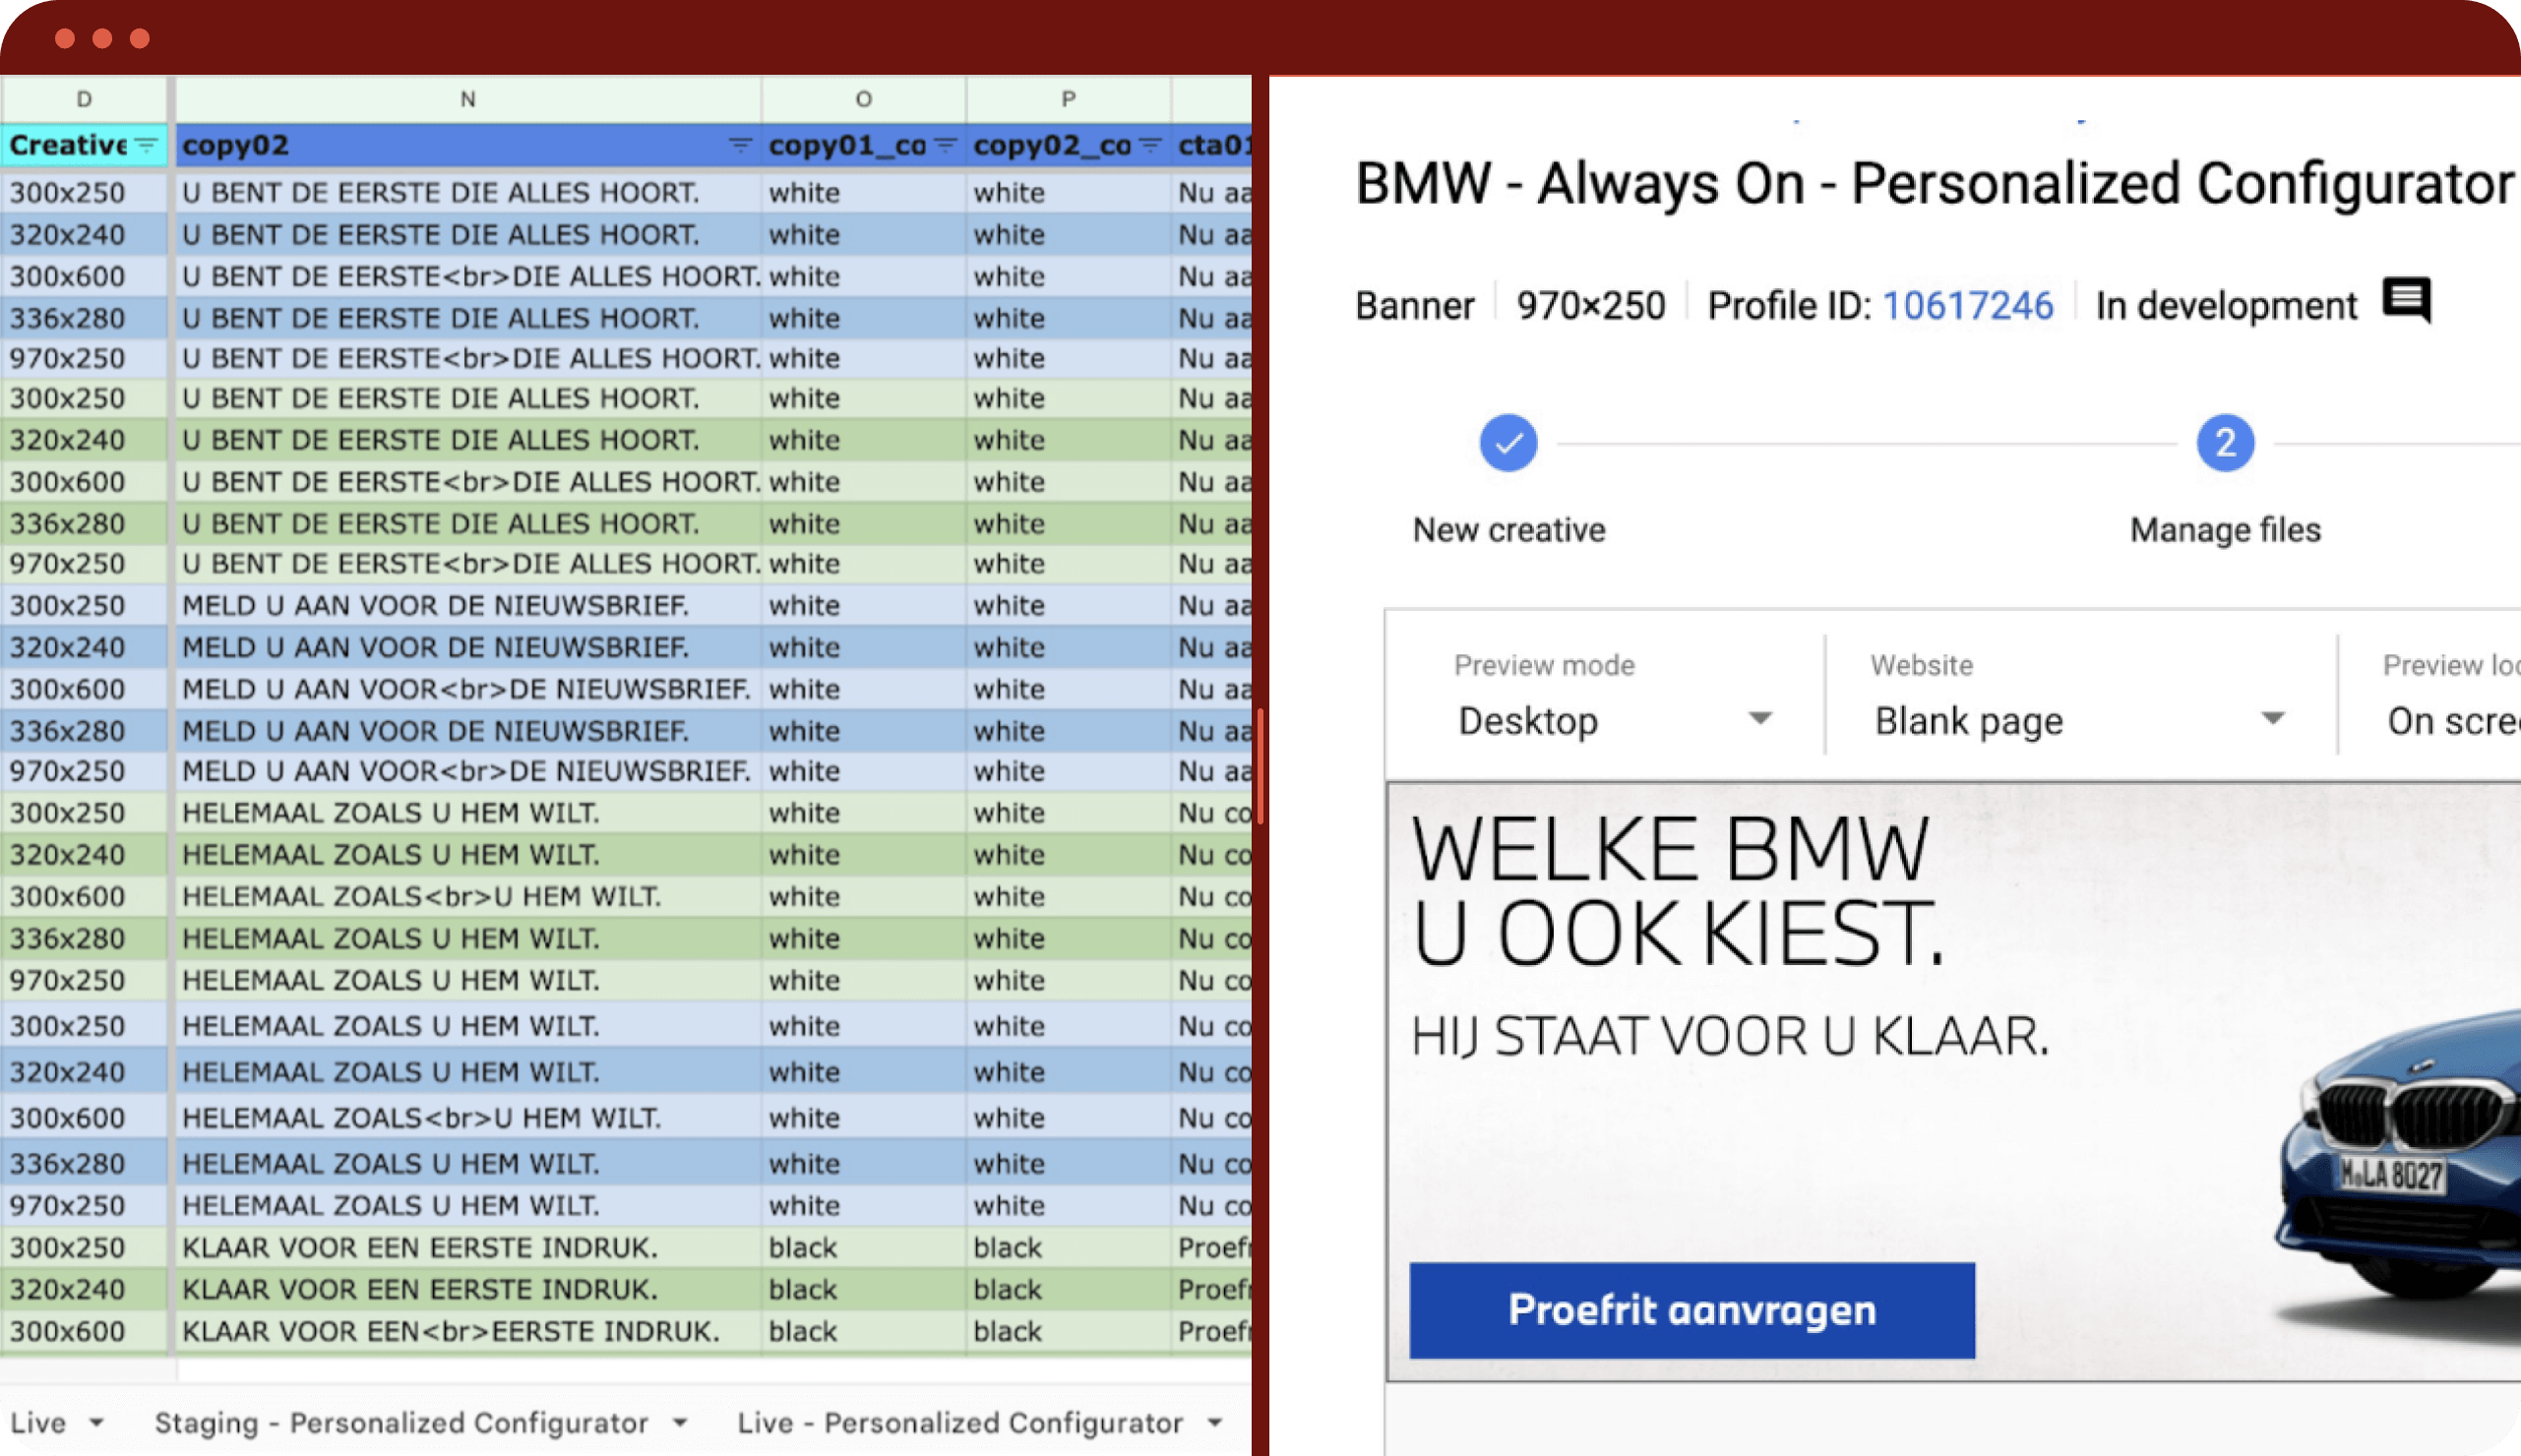Select column P header
Screen dimensions: 2521x1456
pos(1068,99)
